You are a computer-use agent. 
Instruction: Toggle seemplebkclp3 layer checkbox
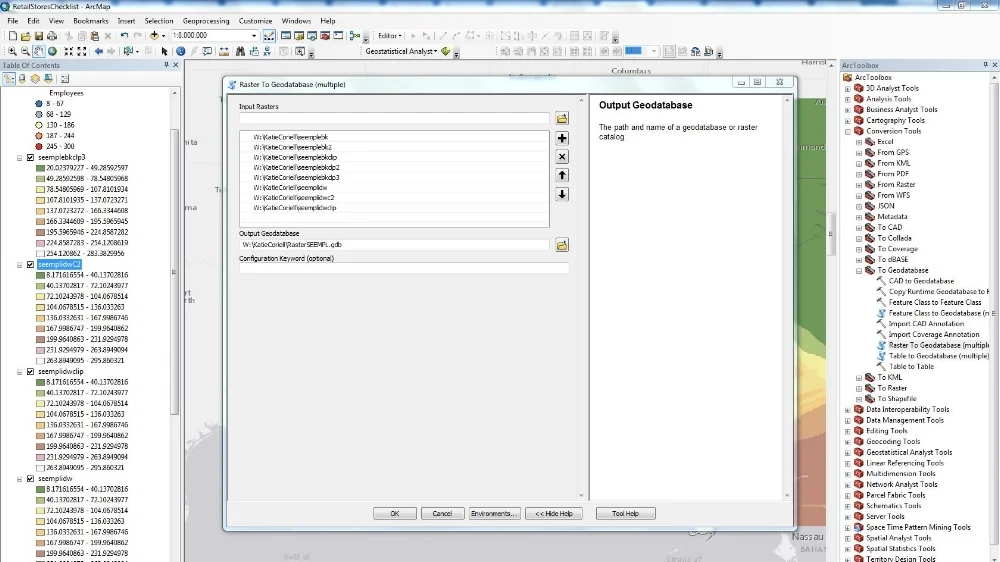tap(30, 158)
